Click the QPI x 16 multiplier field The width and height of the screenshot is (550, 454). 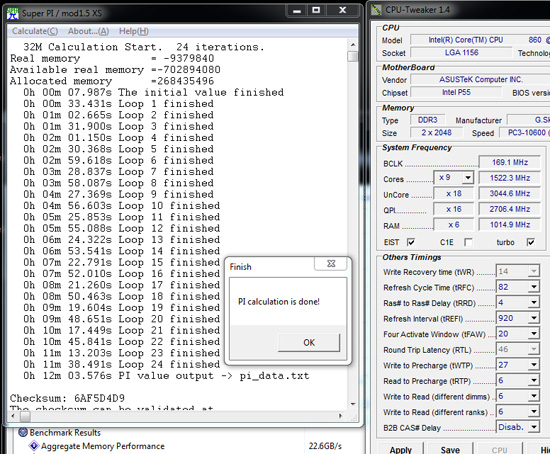click(454, 209)
